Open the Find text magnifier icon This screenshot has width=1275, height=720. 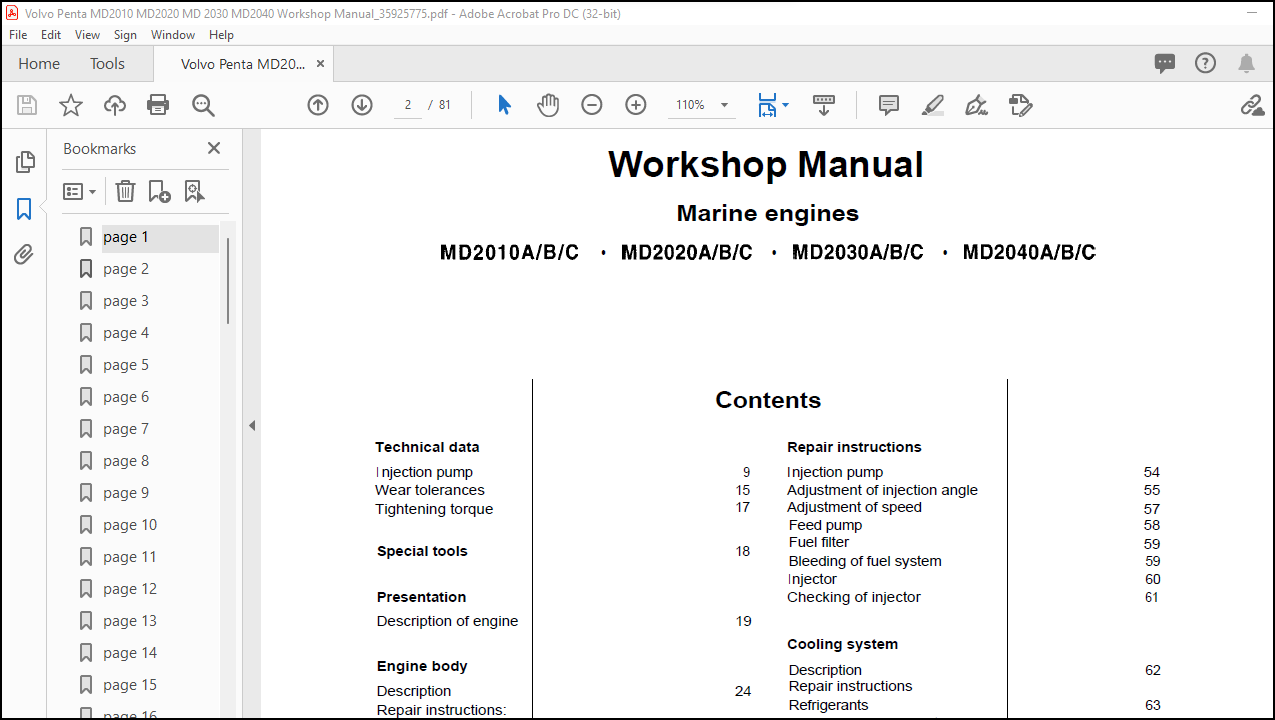(x=203, y=105)
